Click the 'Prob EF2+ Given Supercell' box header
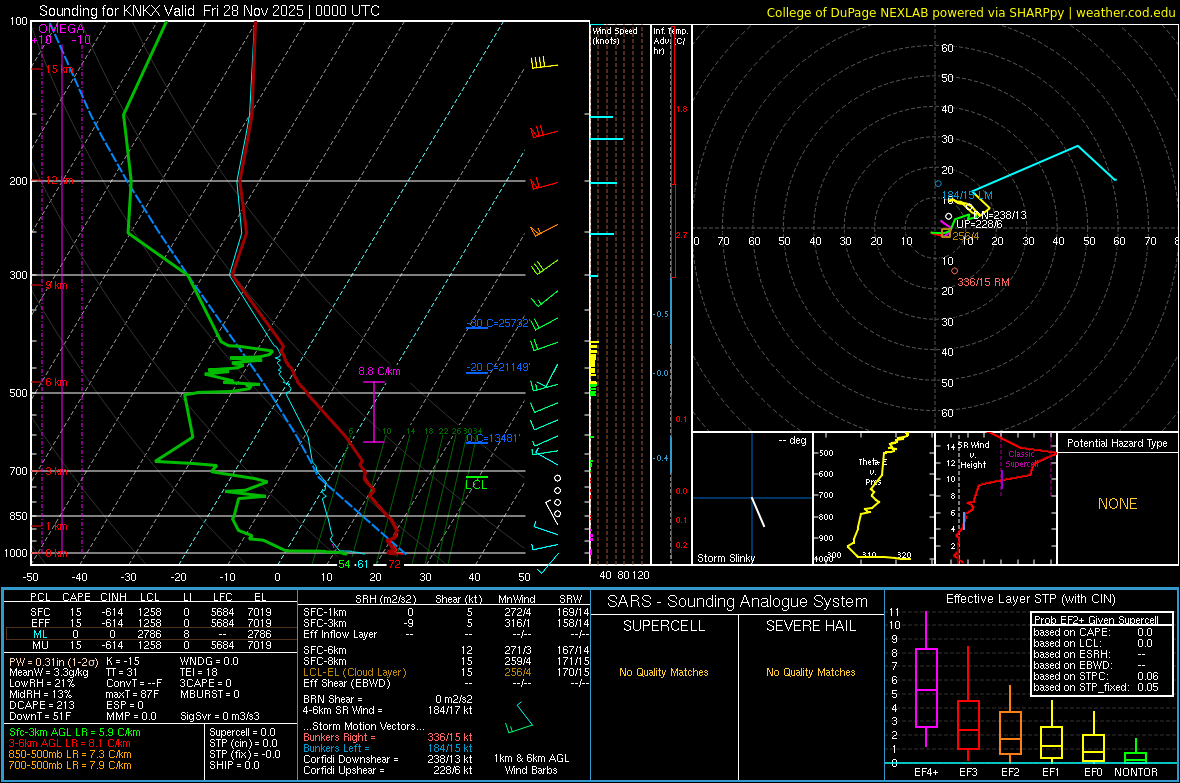The image size is (1180, 783). pyautogui.click(x=1096, y=620)
